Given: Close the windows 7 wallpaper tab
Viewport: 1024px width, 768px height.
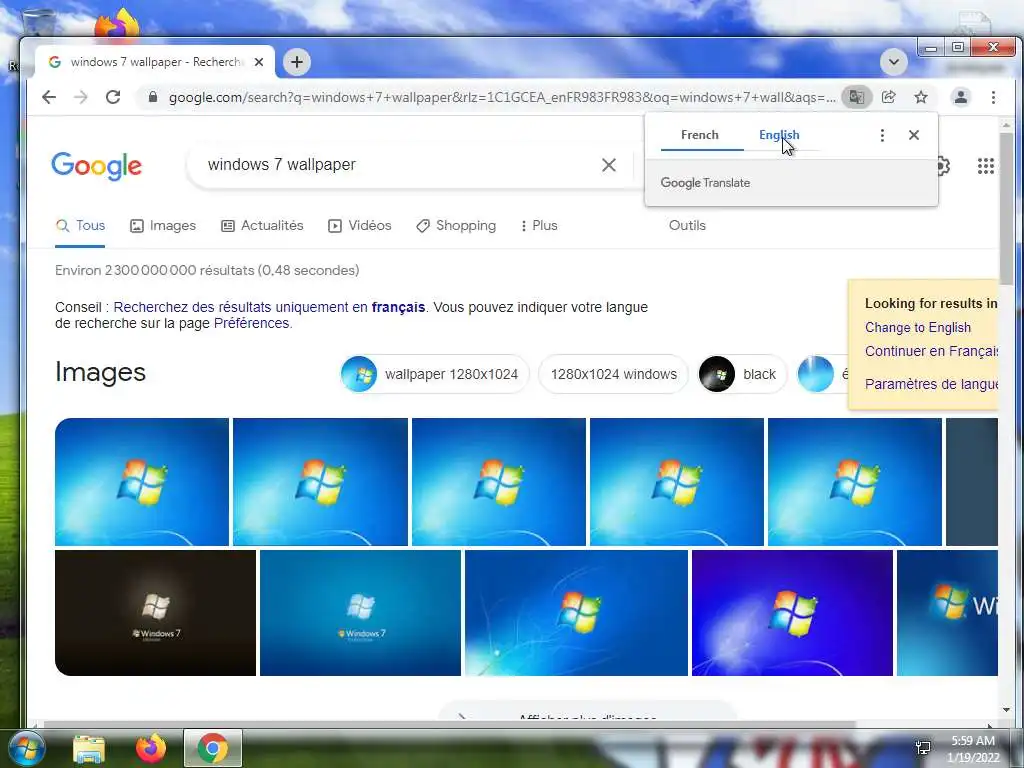Looking at the screenshot, I should pyautogui.click(x=259, y=62).
